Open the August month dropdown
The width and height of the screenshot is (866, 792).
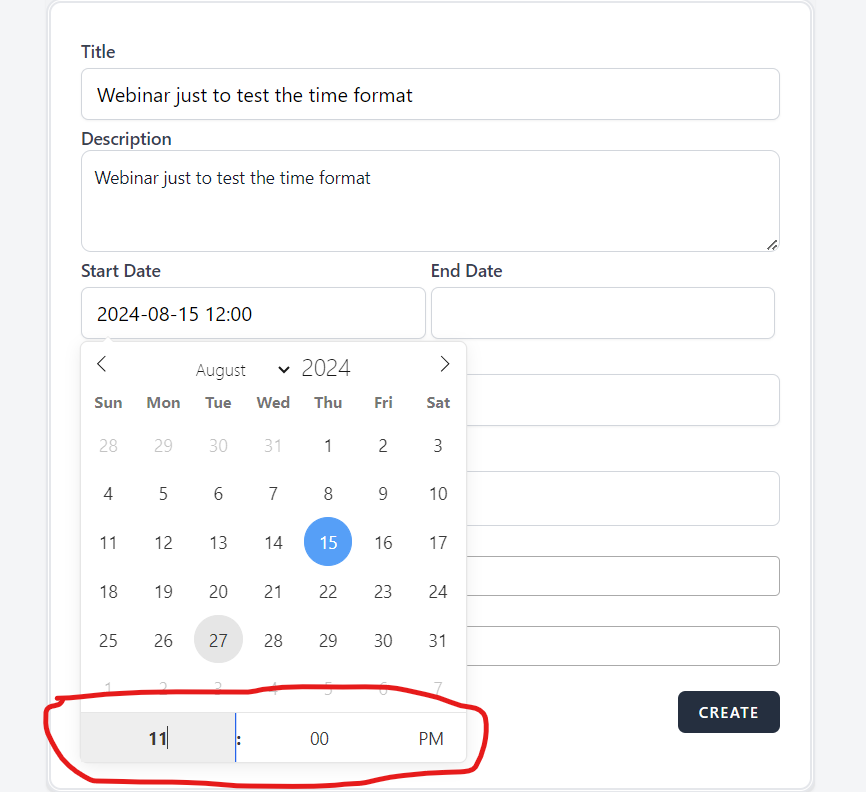click(x=242, y=370)
